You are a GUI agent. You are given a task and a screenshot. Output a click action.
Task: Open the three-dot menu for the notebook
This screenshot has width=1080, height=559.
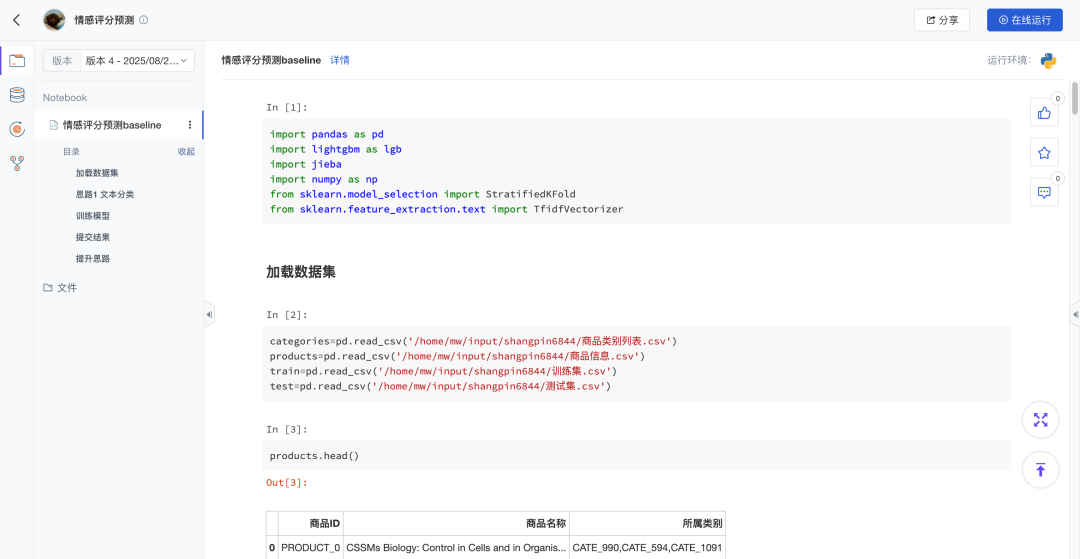point(189,125)
